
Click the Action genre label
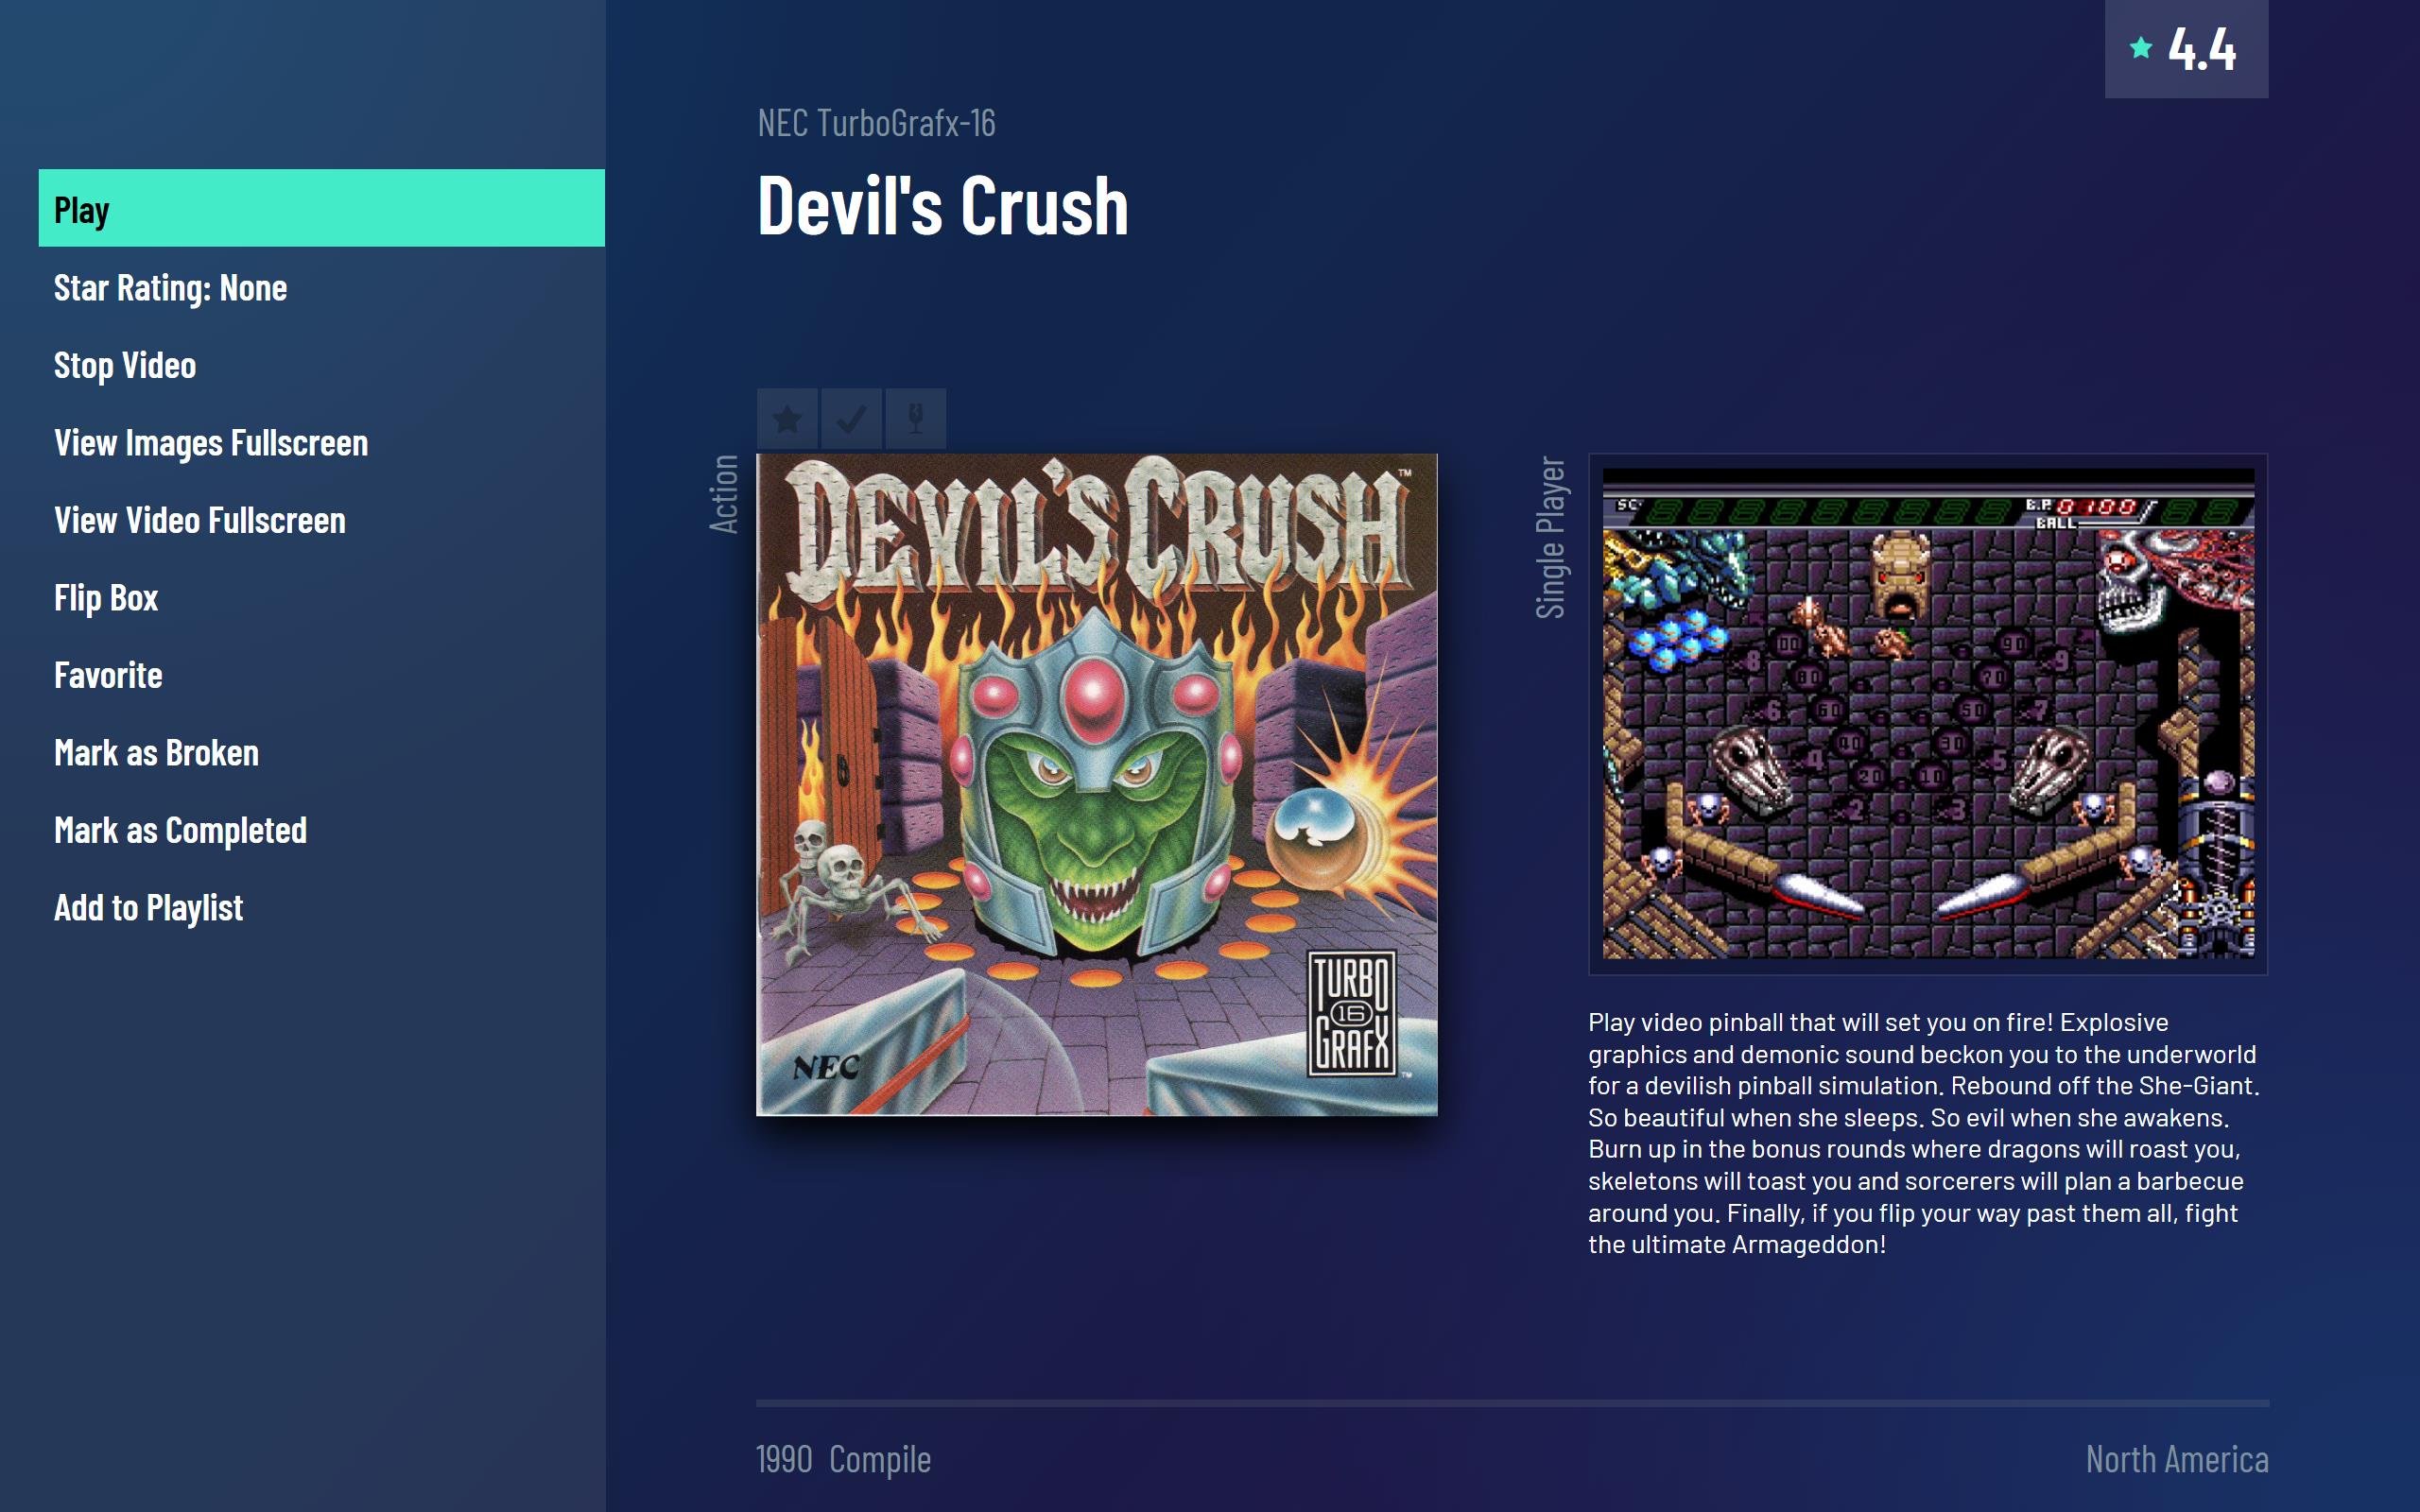[724, 494]
